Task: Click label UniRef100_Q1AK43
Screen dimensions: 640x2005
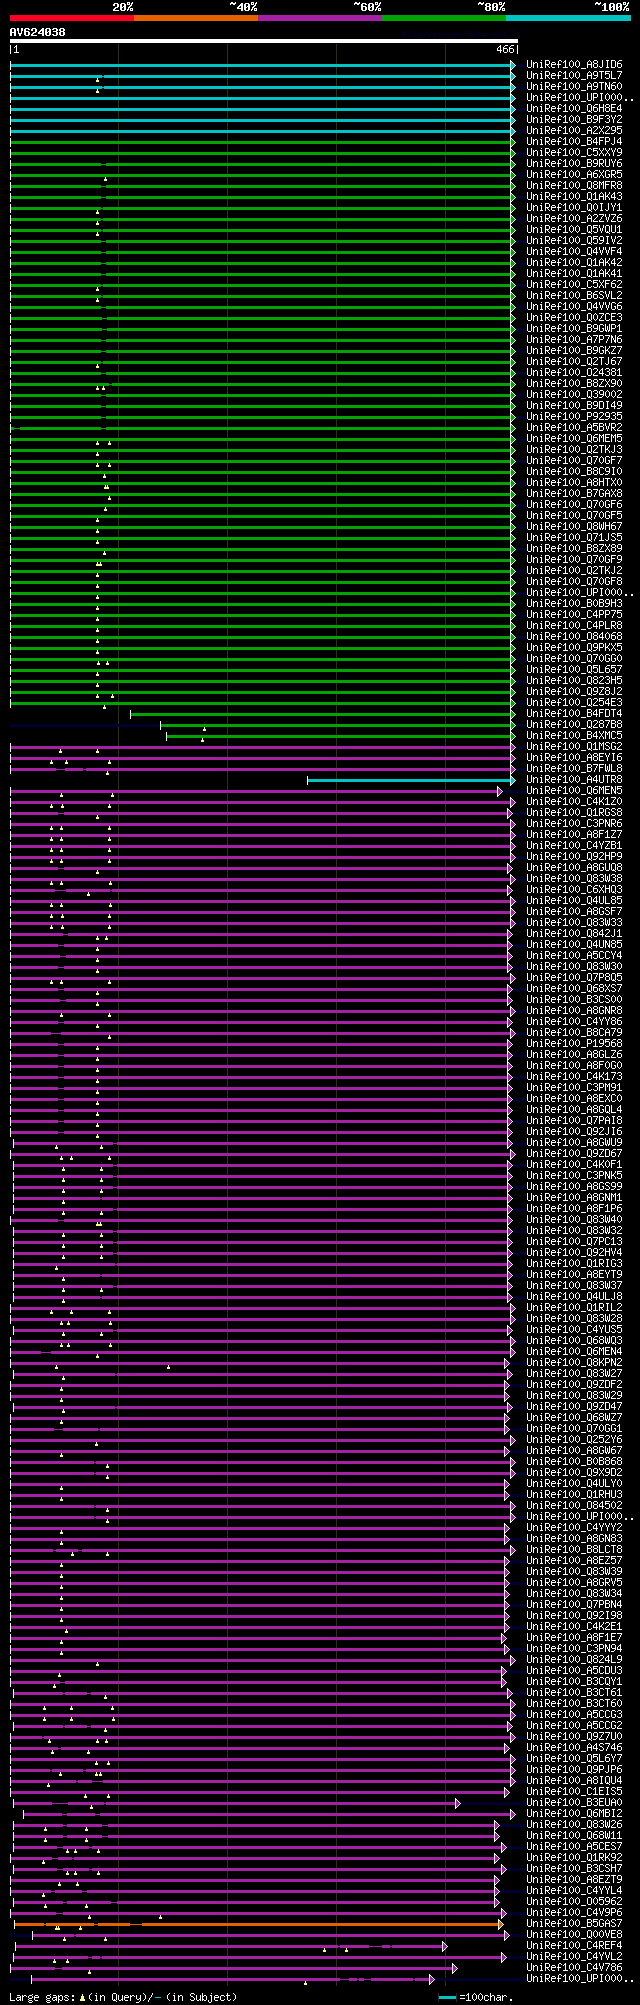Action: pos(574,196)
